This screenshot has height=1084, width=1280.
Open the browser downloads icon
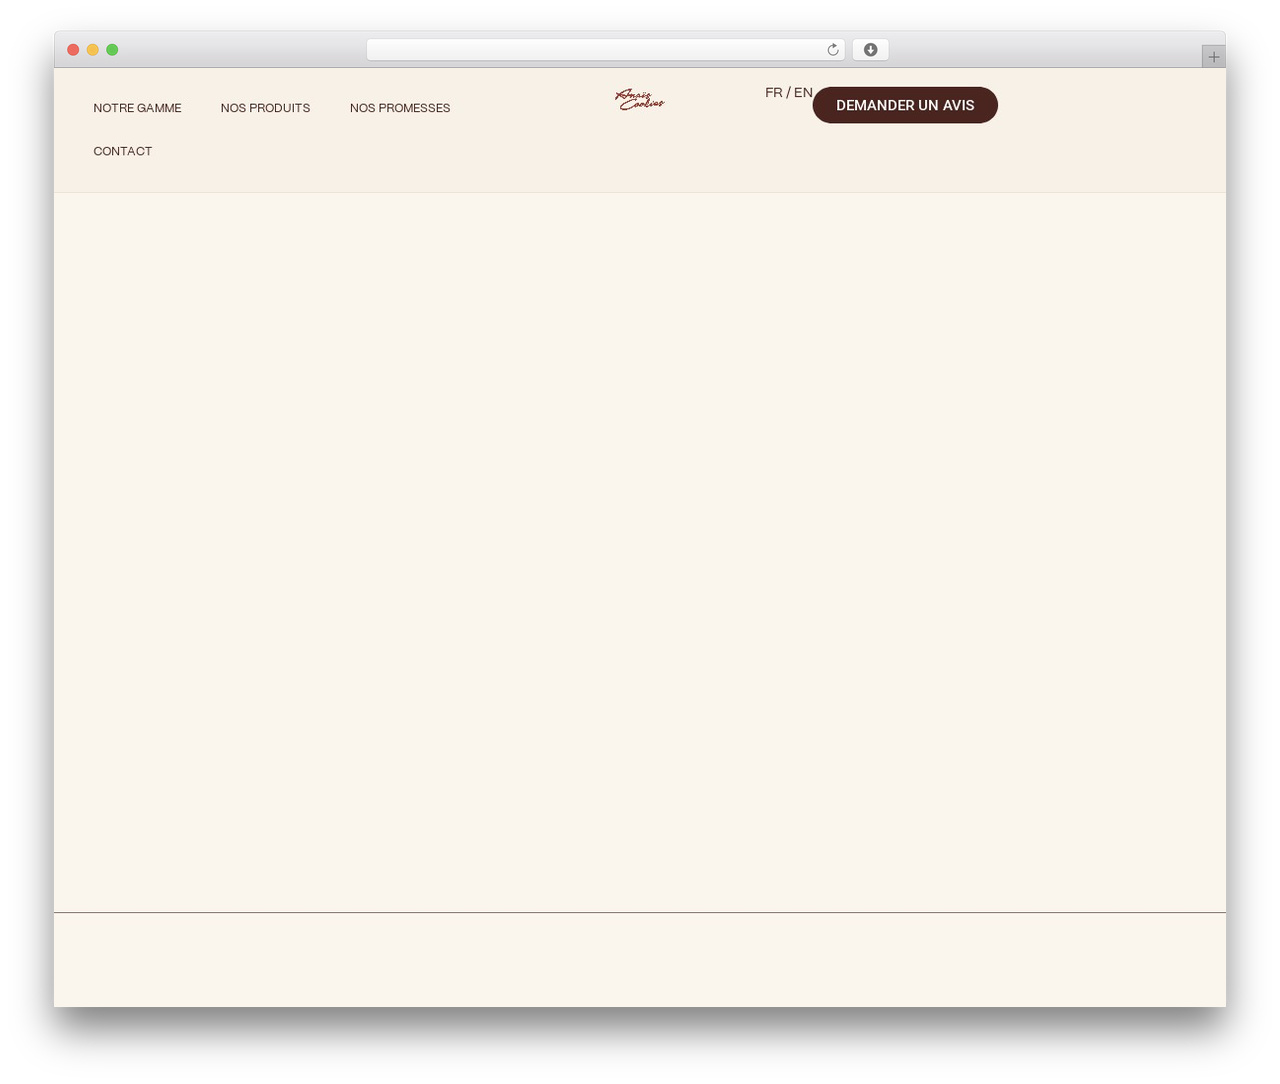[870, 50]
